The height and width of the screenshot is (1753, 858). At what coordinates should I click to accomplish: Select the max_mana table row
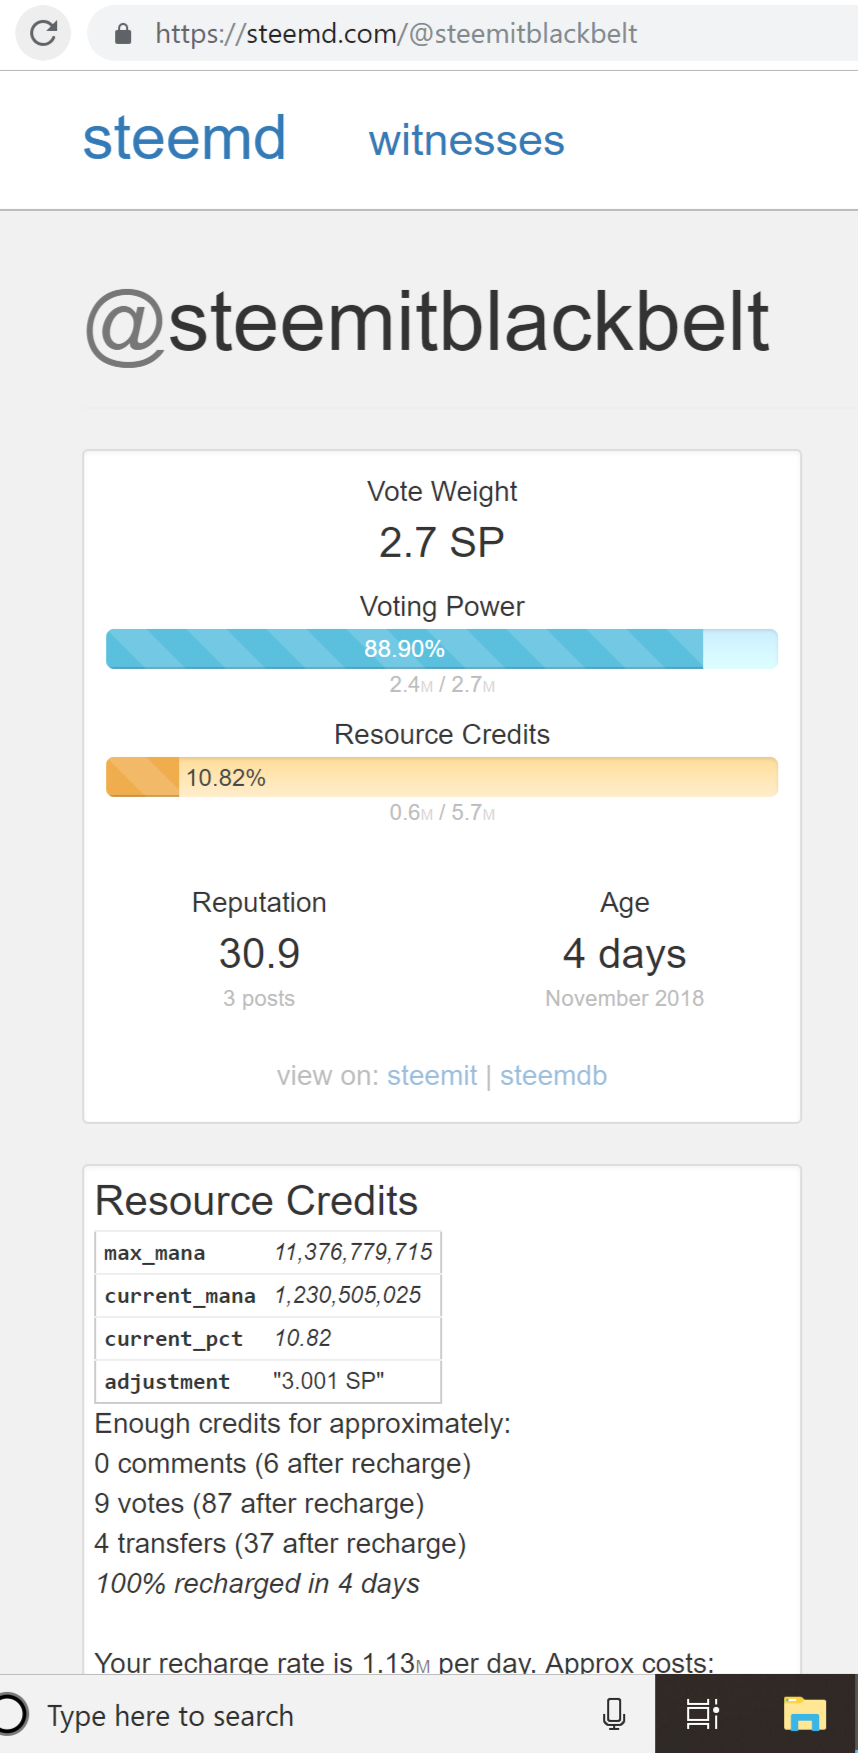tap(268, 1253)
